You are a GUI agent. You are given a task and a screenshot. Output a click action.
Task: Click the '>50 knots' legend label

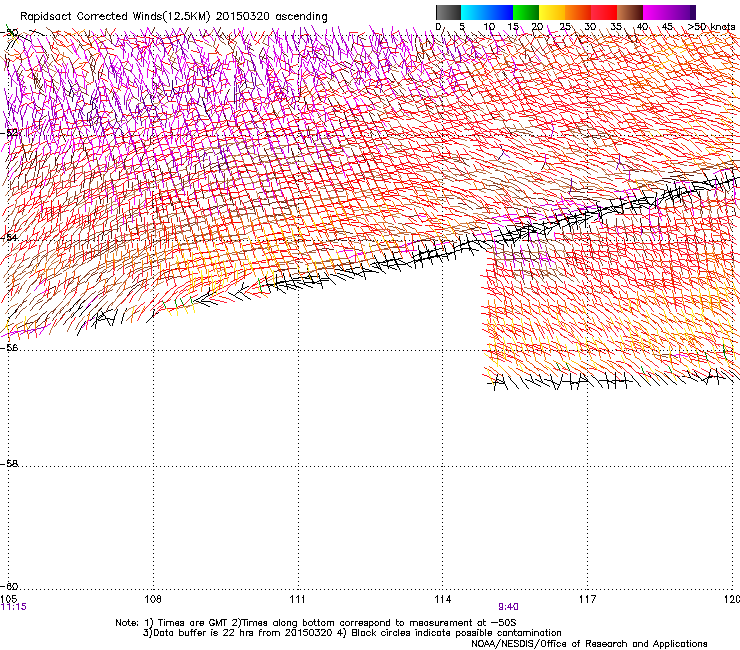click(x=711, y=26)
